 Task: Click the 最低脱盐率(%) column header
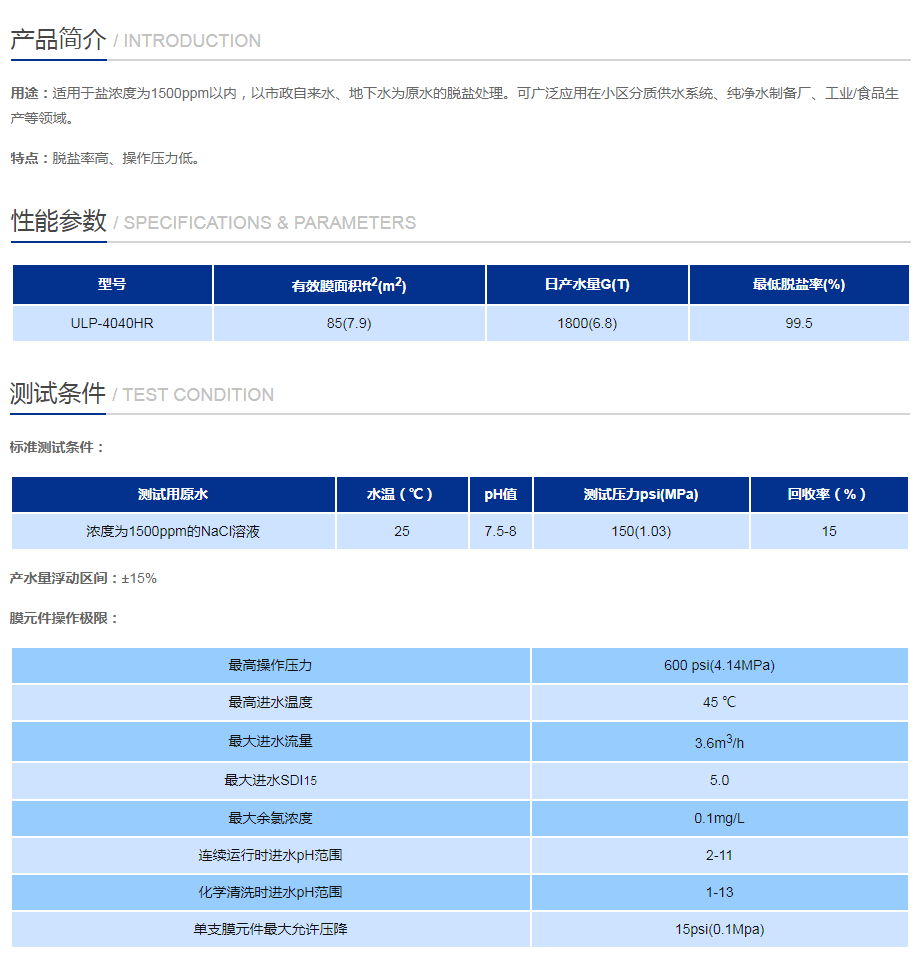[x=799, y=284]
